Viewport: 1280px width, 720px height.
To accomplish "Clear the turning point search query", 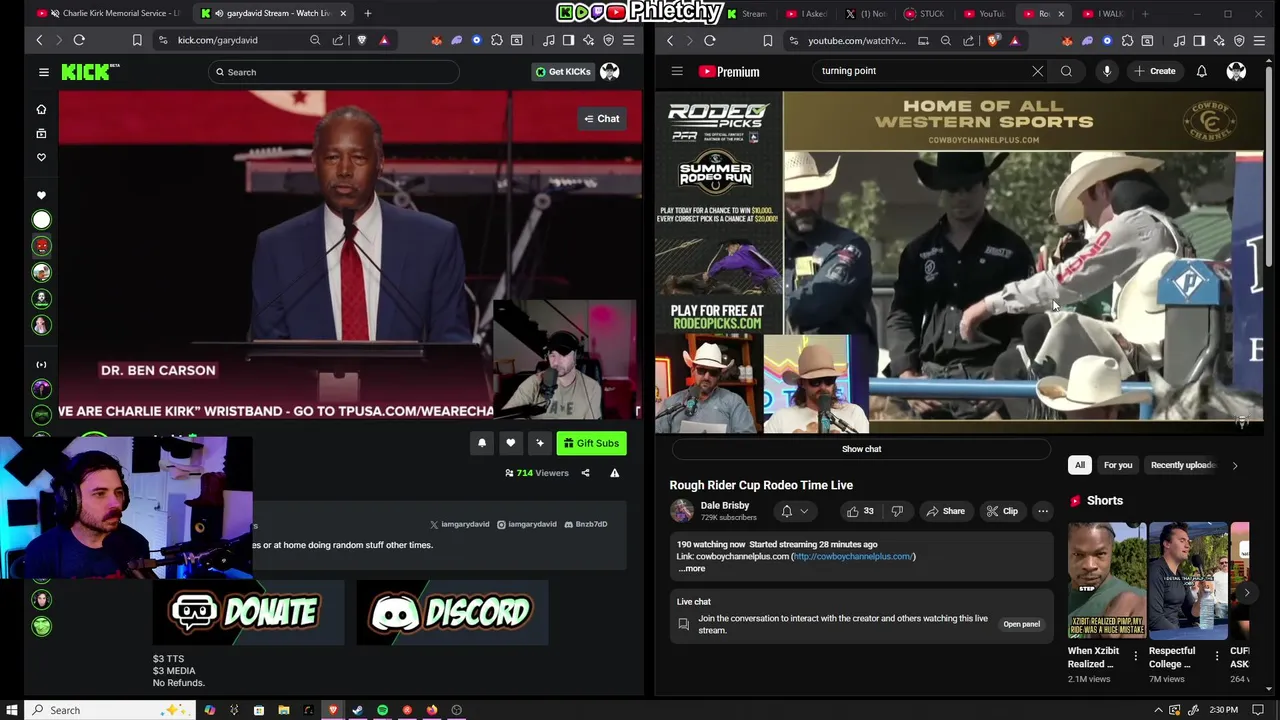I will [x=1037, y=71].
